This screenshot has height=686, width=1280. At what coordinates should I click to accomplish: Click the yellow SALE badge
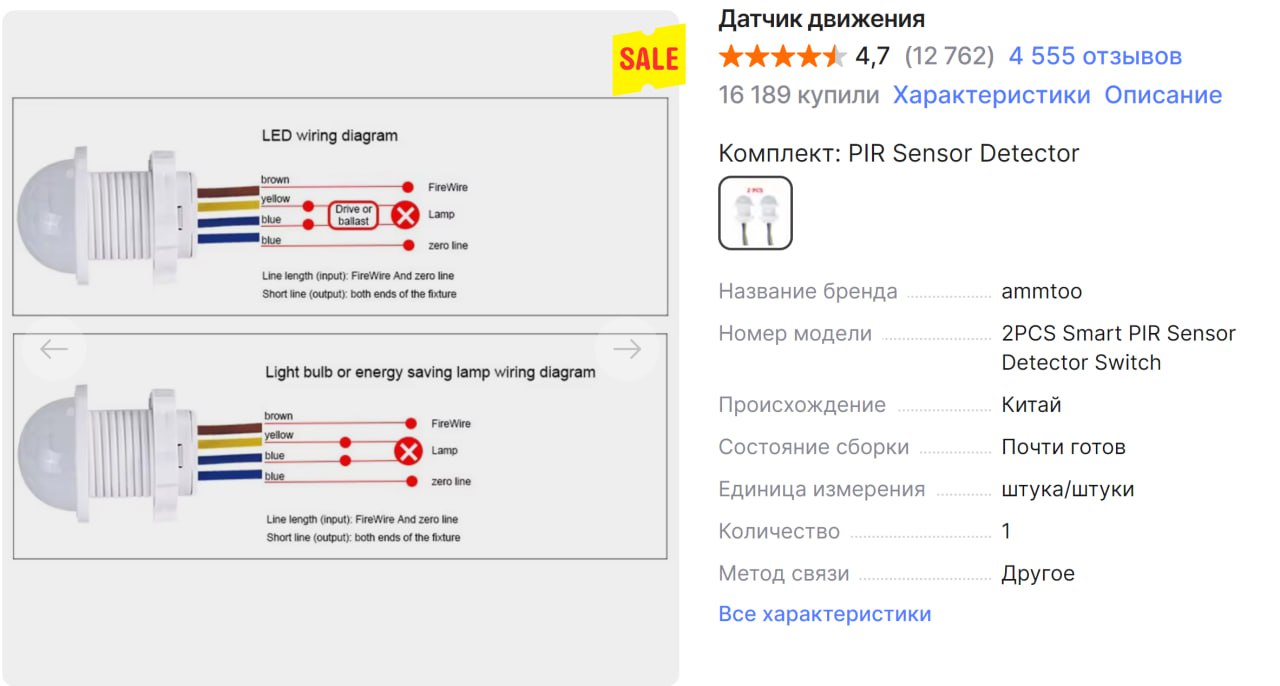point(647,58)
